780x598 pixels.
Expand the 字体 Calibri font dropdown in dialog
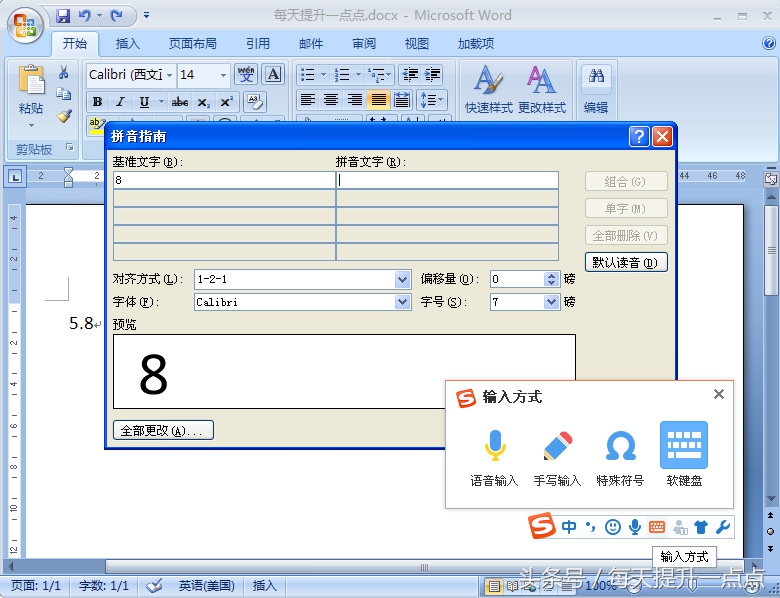pyautogui.click(x=402, y=302)
